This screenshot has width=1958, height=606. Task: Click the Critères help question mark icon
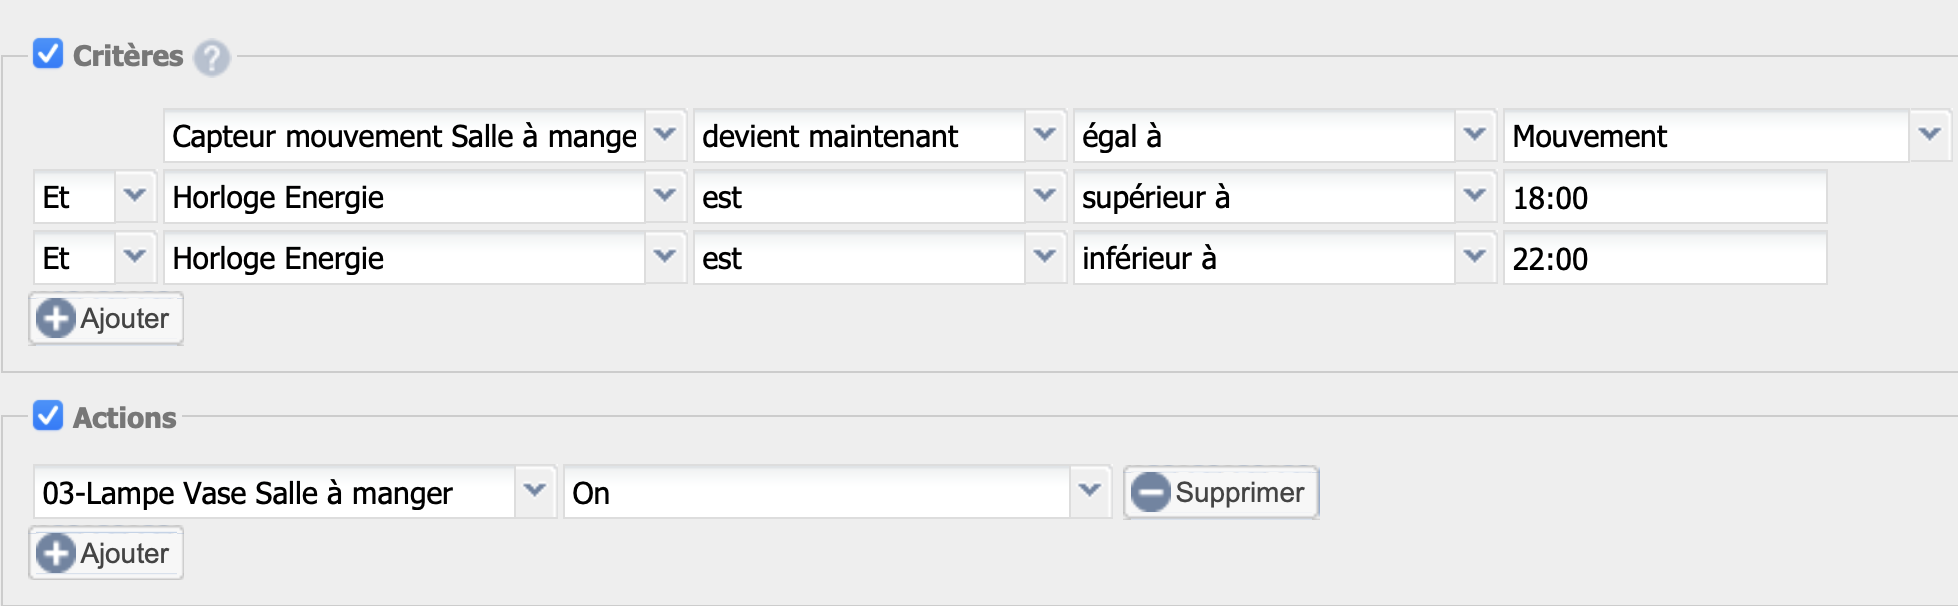(x=211, y=58)
